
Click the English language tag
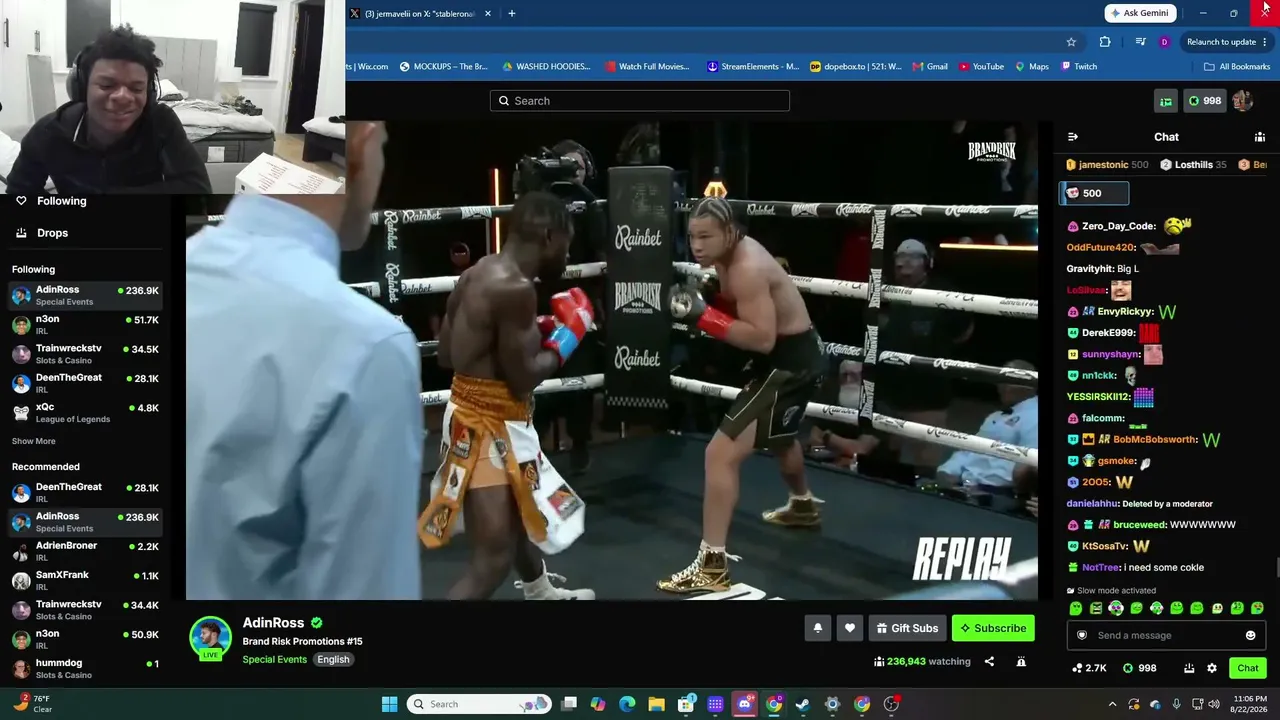pyautogui.click(x=333, y=660)
